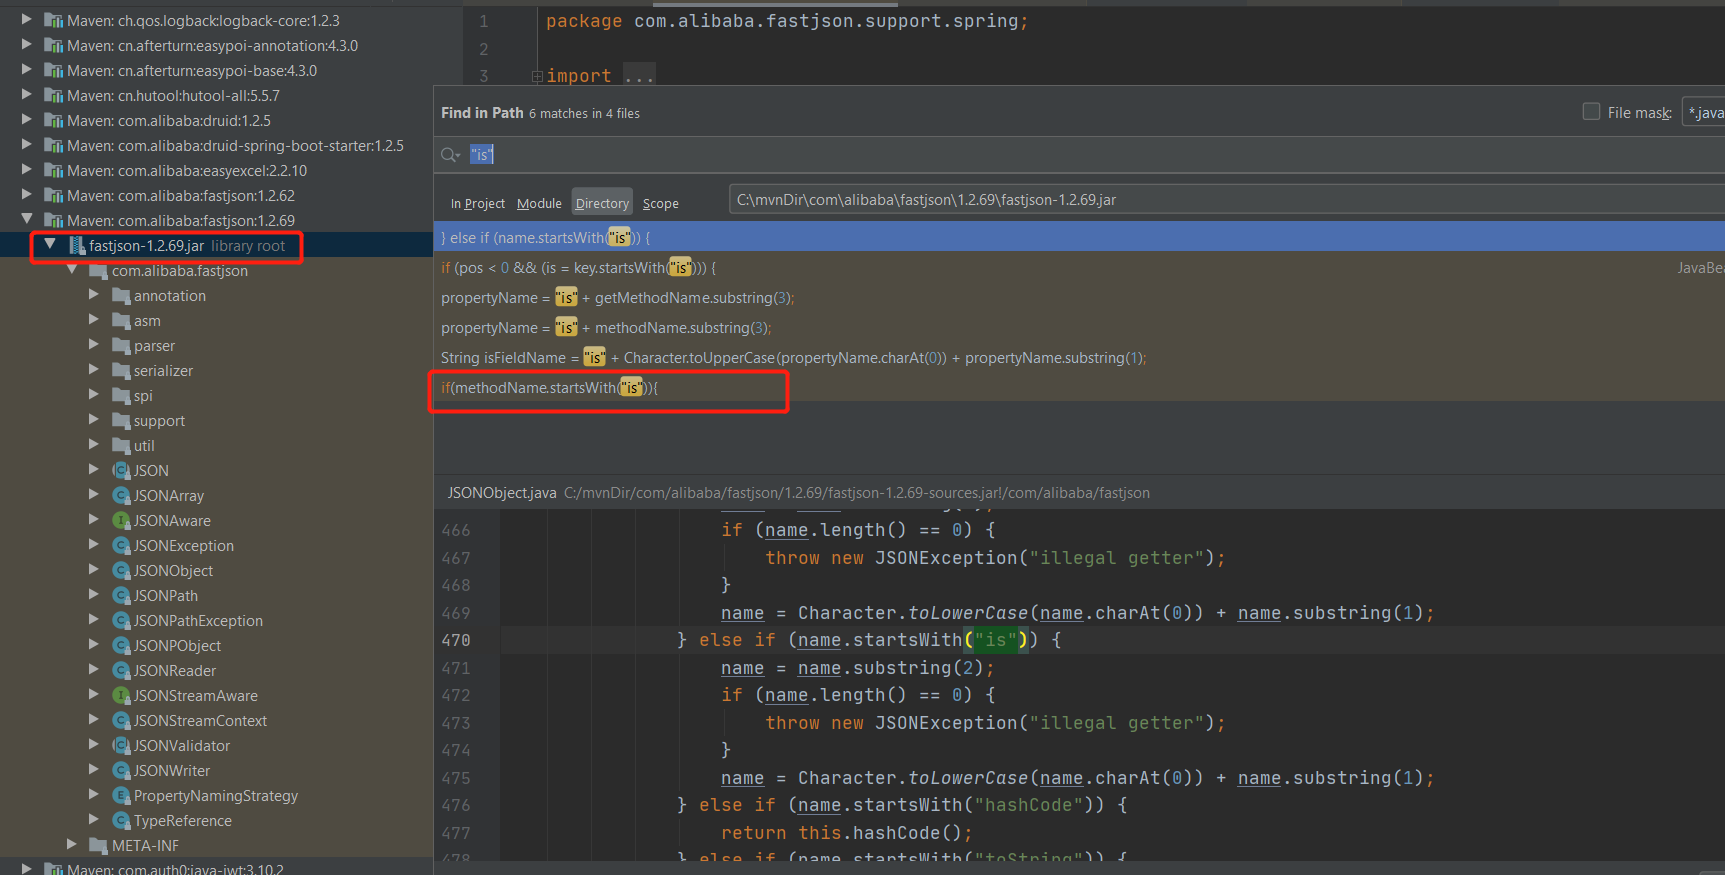Expand the serializer package
Viewport: 1725px width, 875px height.
(x=94, y=370)
